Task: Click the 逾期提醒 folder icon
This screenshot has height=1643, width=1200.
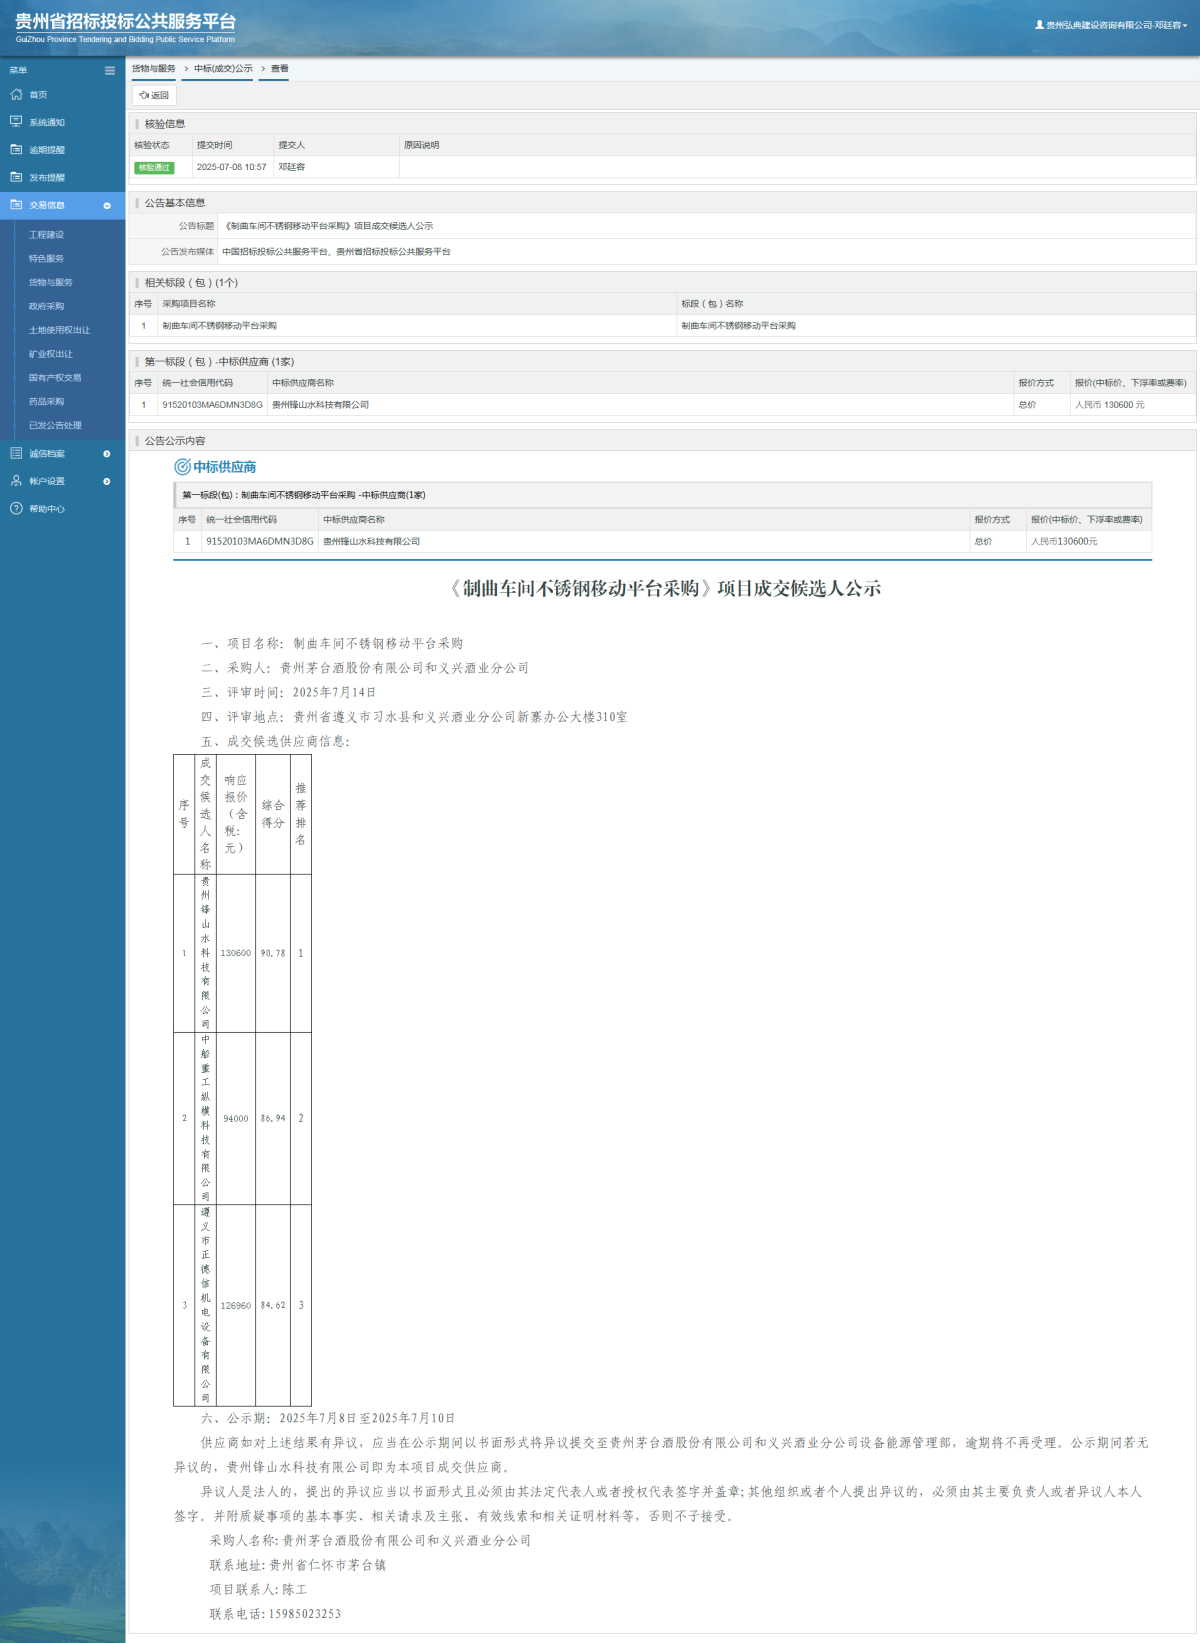Action: 16,149
